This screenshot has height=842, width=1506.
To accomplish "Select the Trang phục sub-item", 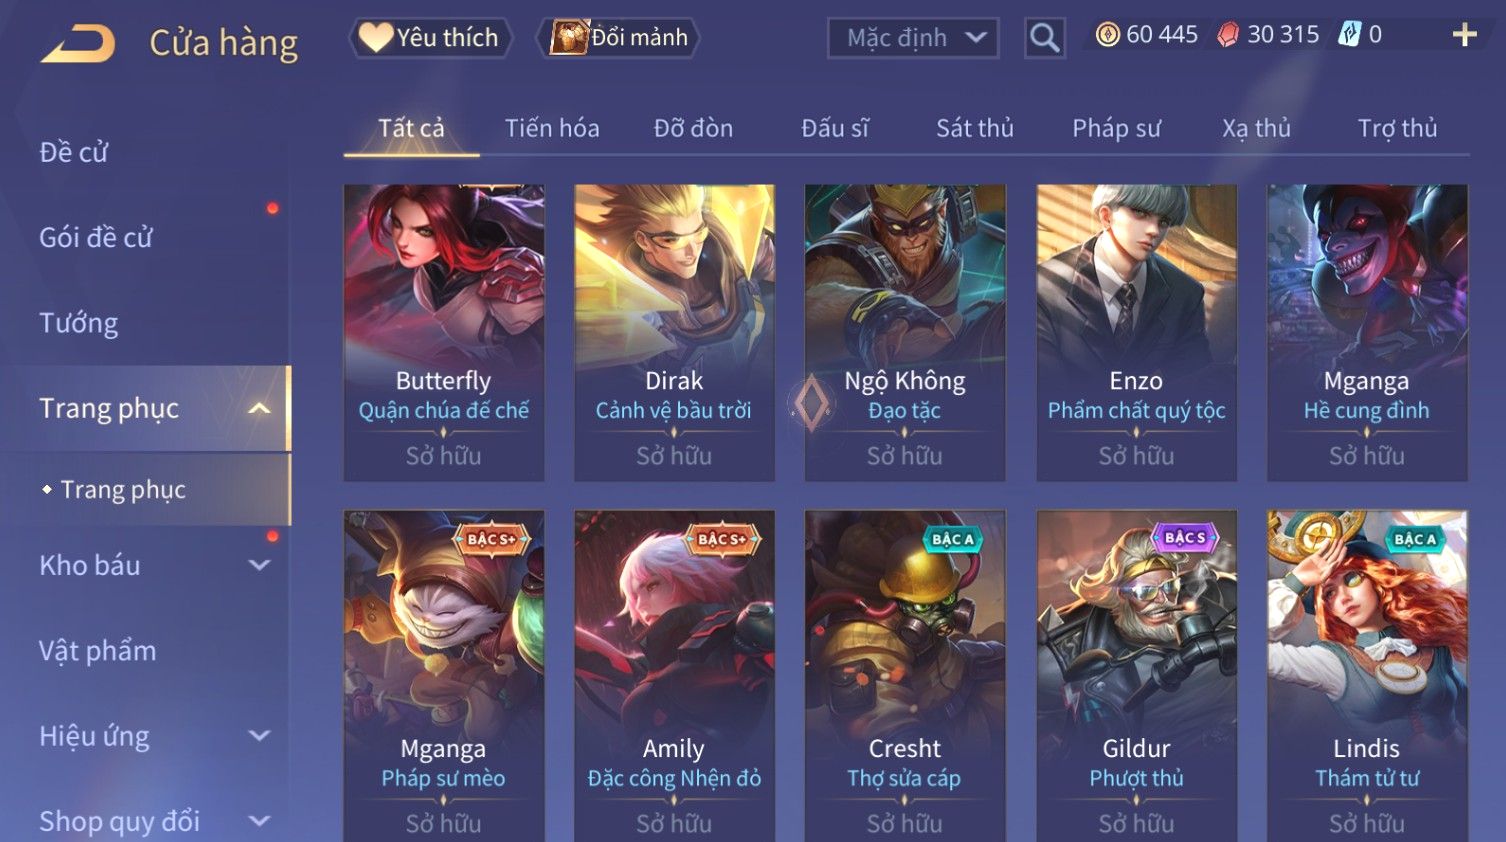I will point(123,489).
